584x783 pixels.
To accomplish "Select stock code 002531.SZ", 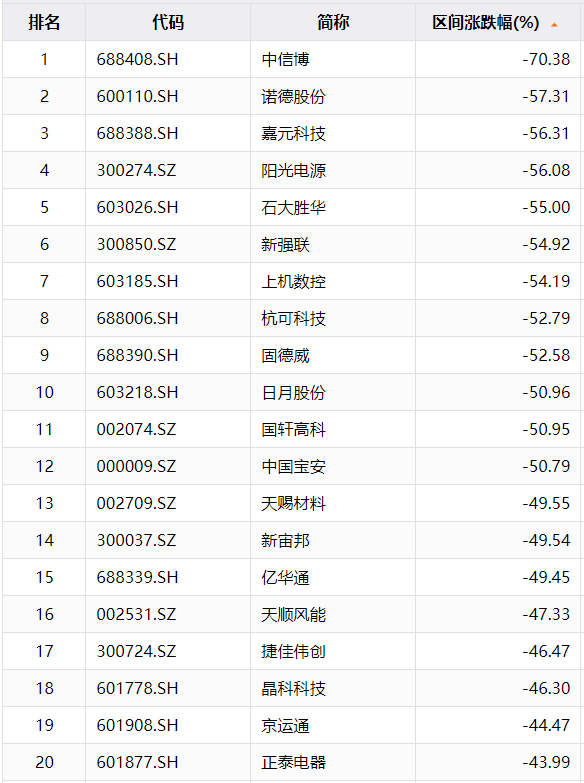I will (x=136, y=614).
